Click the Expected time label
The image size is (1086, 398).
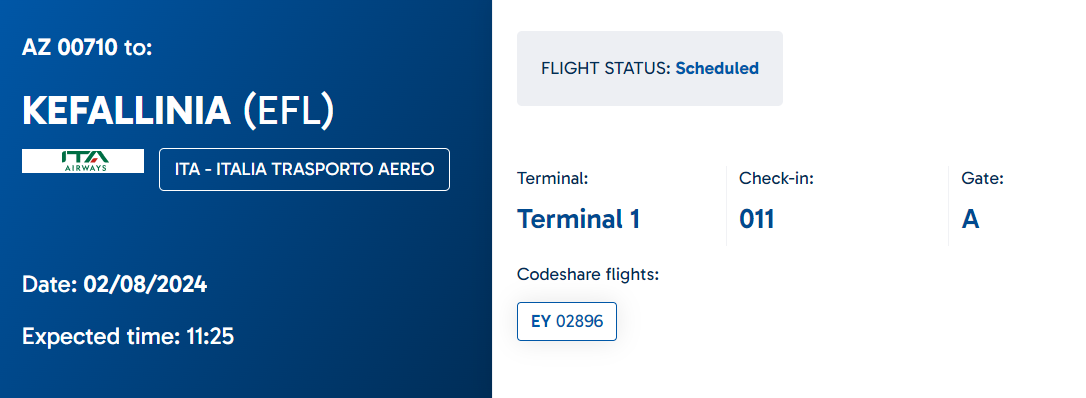pyautogui.click(x=101, y=337)
